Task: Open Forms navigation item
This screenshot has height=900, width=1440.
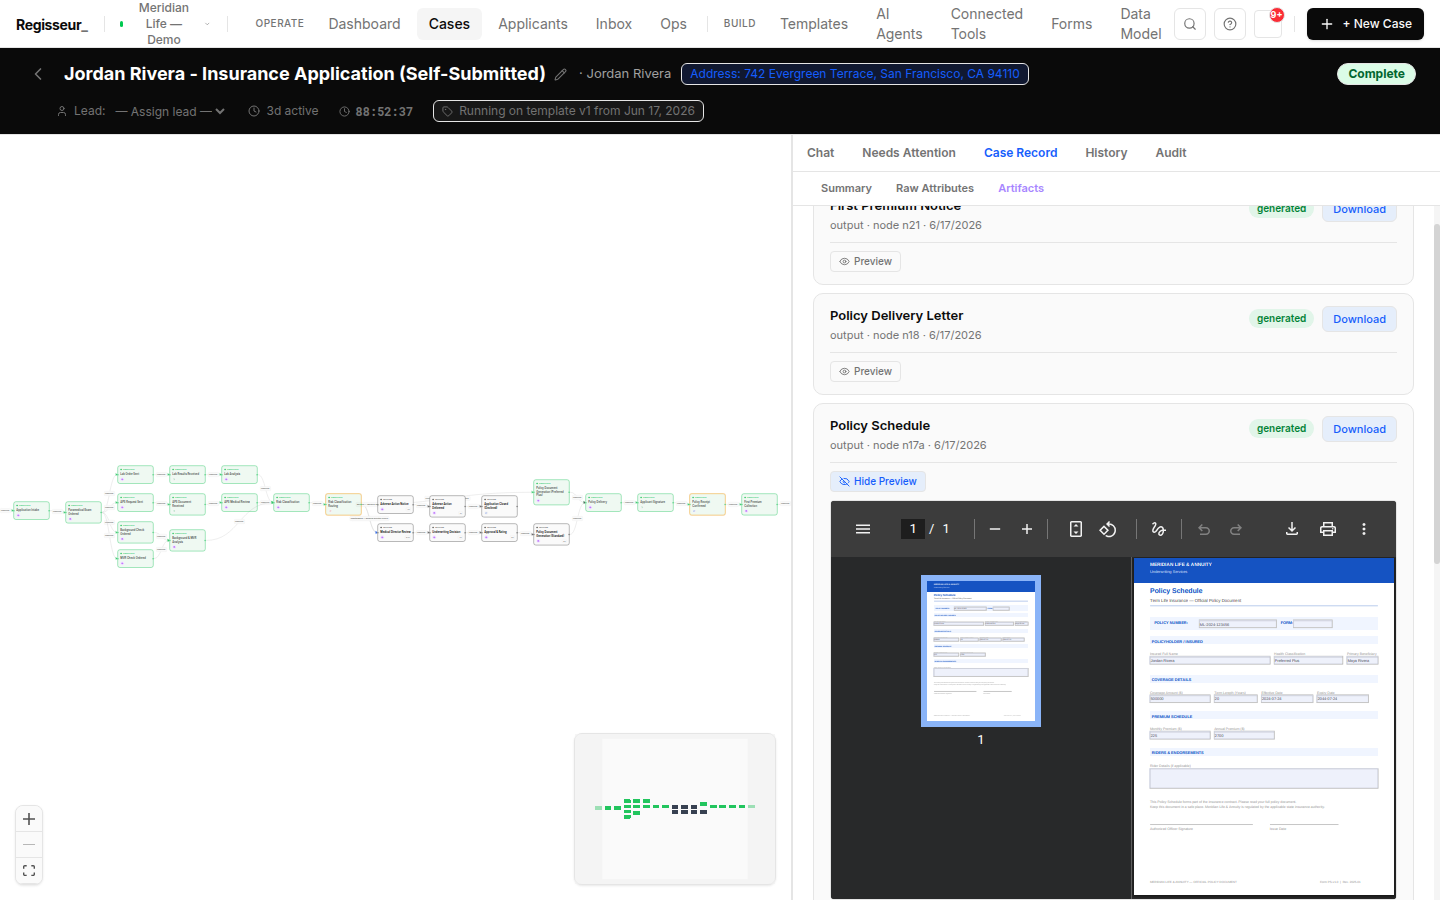Action: pos(1072,24)
